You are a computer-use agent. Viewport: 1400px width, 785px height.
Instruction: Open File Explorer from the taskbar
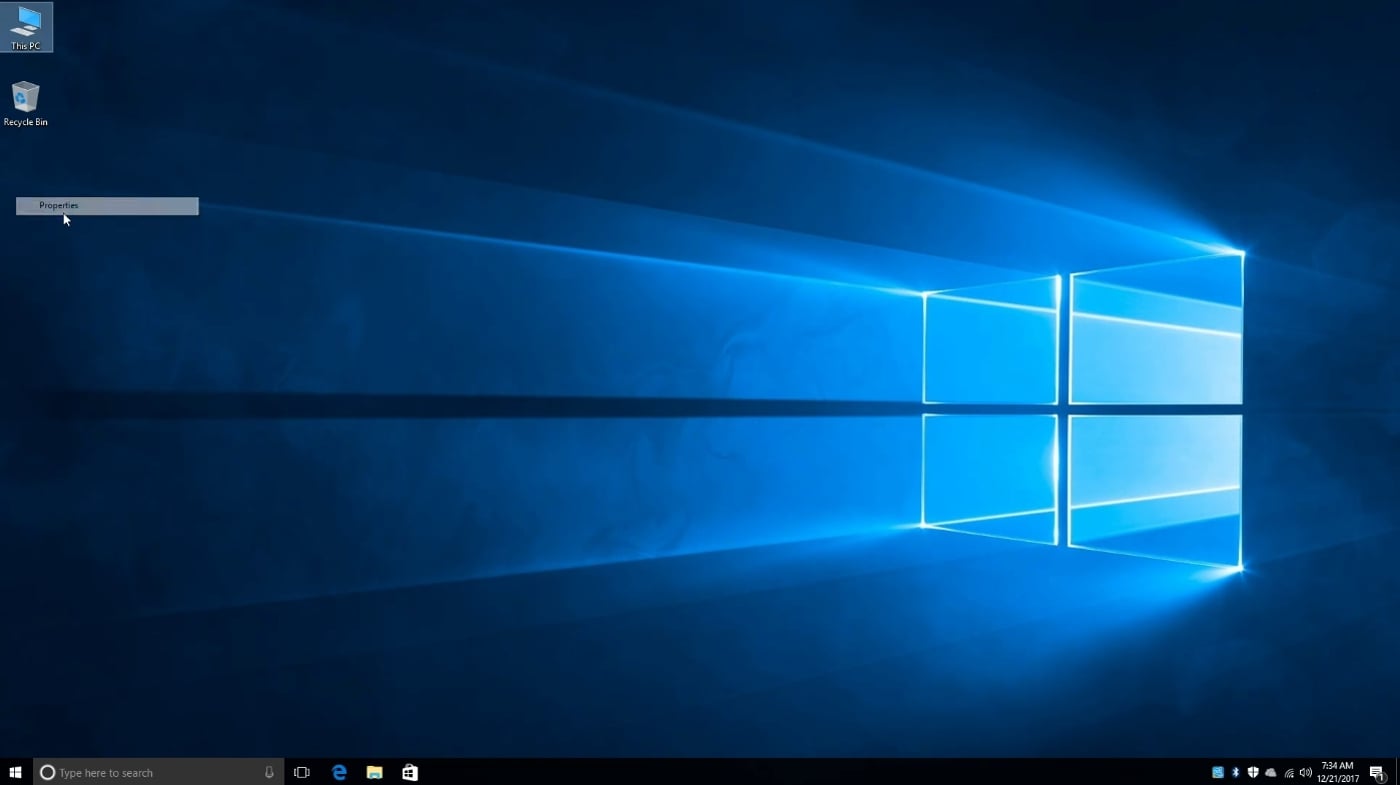(374, 772)
